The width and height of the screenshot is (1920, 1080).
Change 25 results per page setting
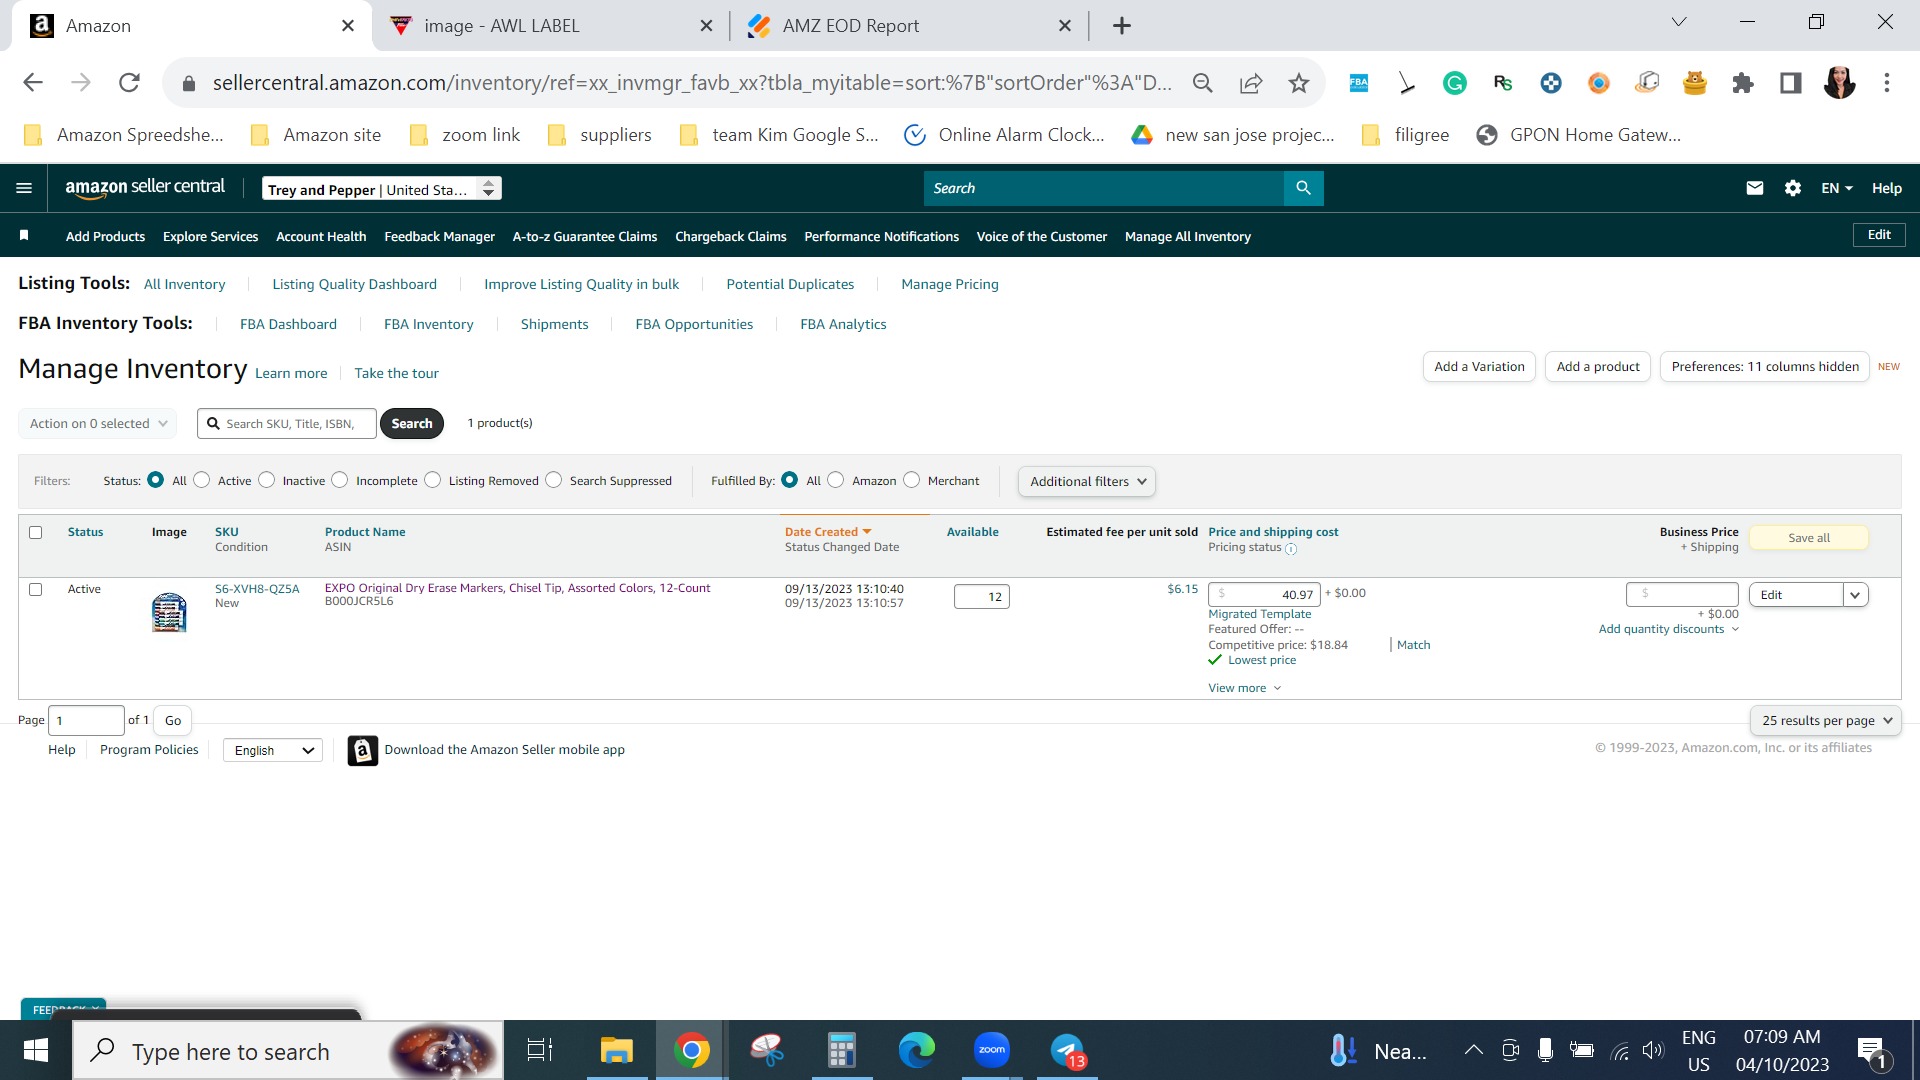point(1826,720)
